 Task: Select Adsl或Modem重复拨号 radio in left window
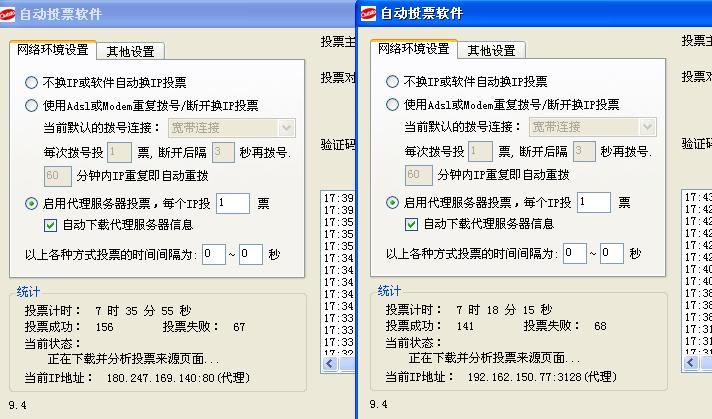31,106
